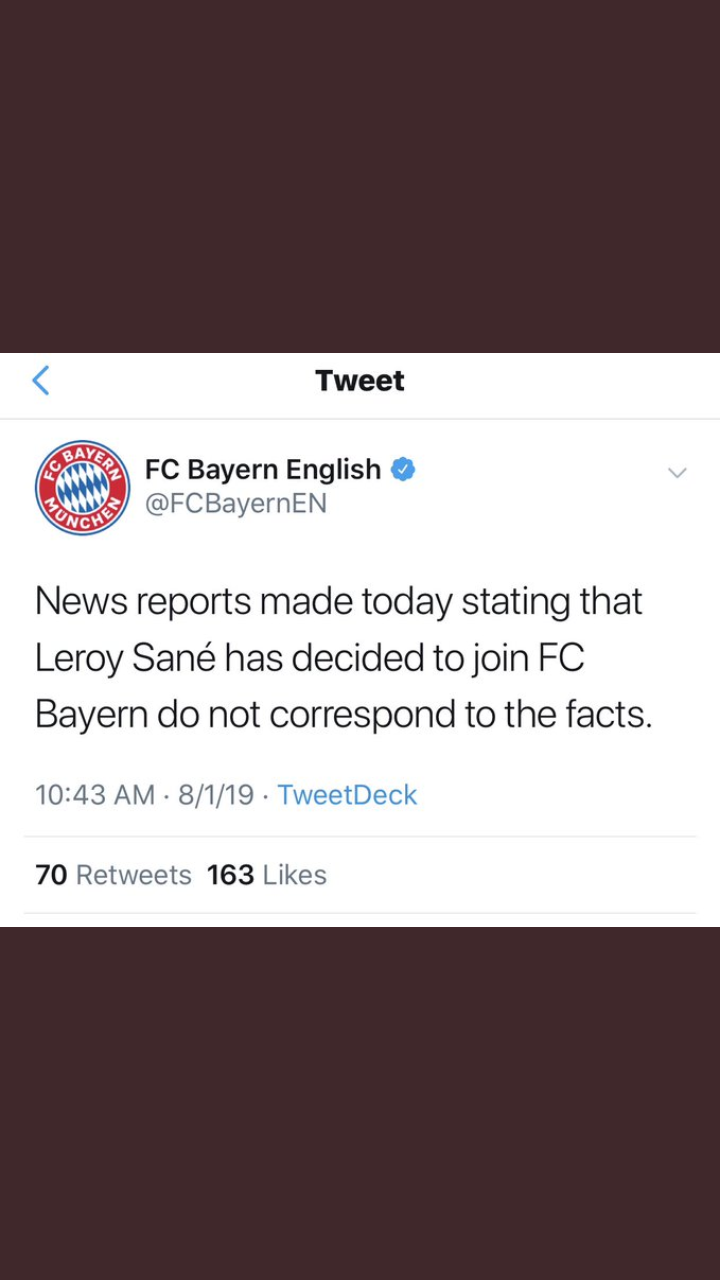This screenshot has height=1280, width=720.
Task: Expand the tweet options chevron
Action: click(x=677, y=472)
